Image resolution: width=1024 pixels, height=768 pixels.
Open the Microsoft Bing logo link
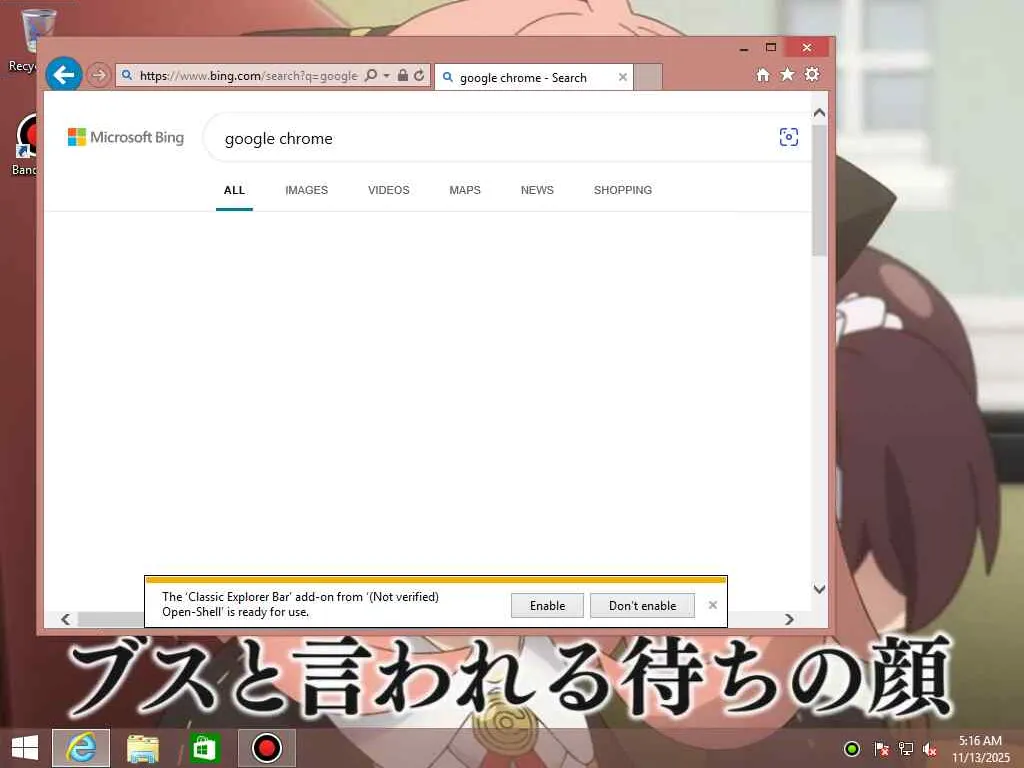click(126, 137)
